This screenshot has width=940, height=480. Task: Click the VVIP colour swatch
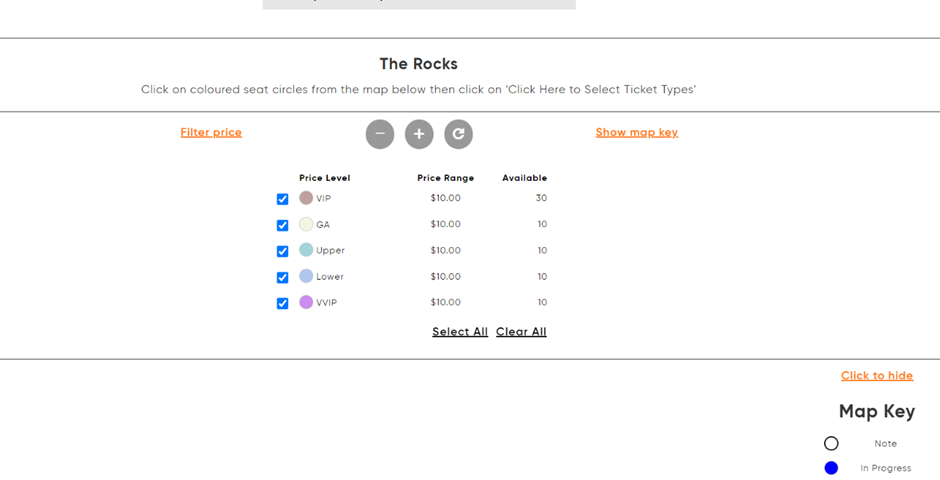306,302
